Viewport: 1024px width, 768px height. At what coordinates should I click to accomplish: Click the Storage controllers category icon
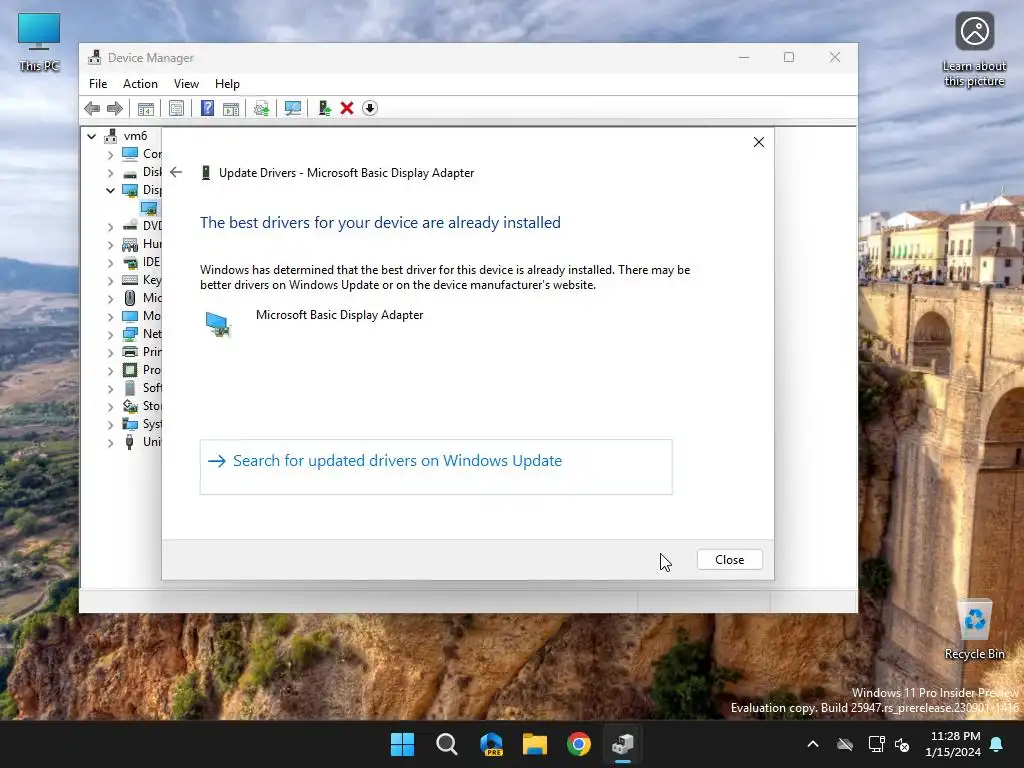130,406
